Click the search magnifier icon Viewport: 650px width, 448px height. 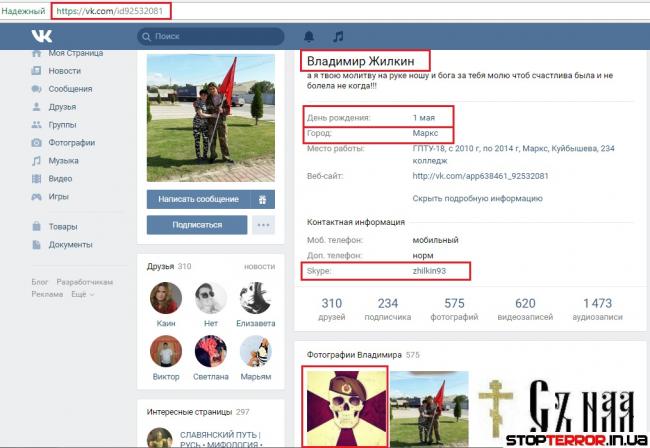(x=146, y=37)
